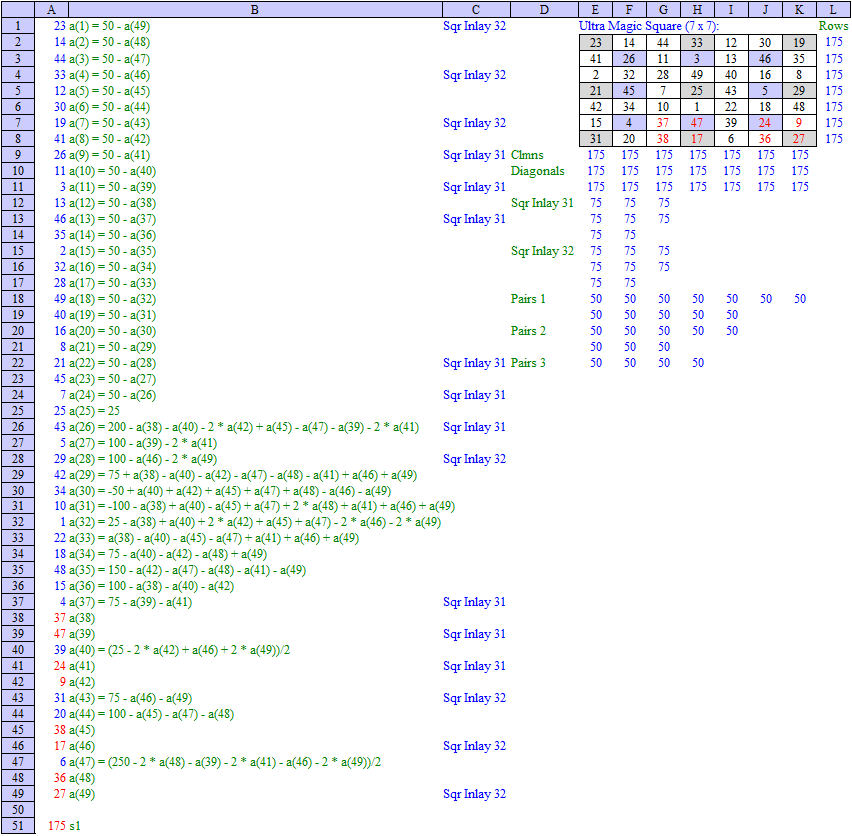This screenshot has height=836, width=852.
Task: Select column H header
Action: pos(697,9)
